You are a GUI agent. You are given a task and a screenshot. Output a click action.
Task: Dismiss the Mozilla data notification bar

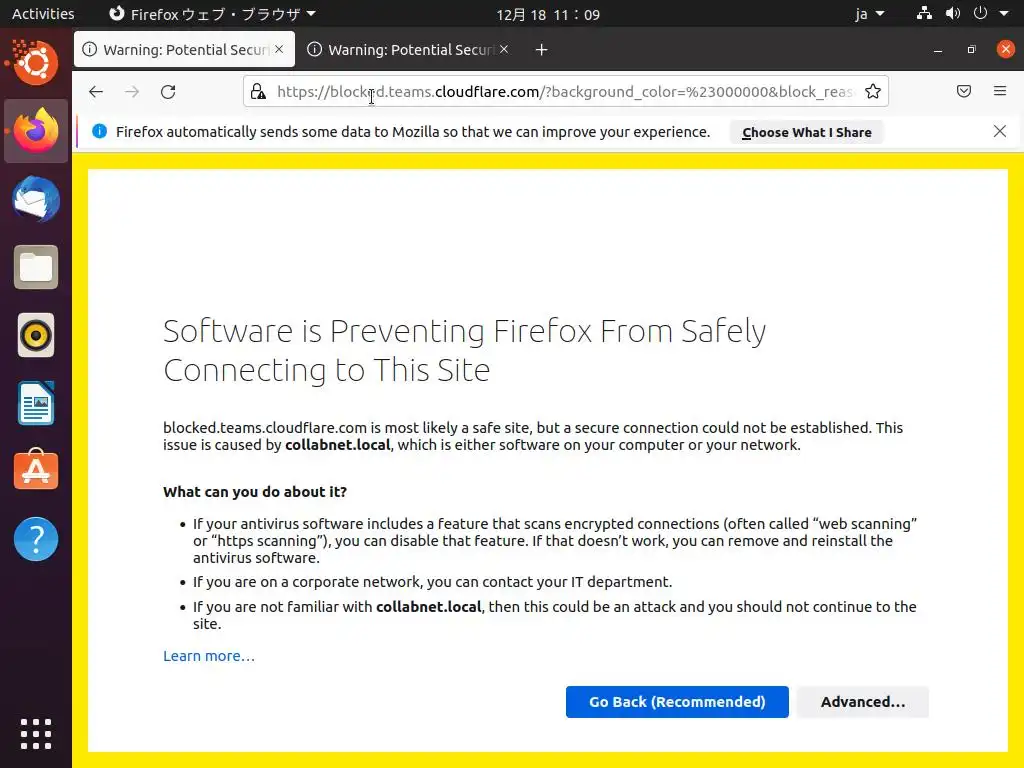click(x=999, y=131)
